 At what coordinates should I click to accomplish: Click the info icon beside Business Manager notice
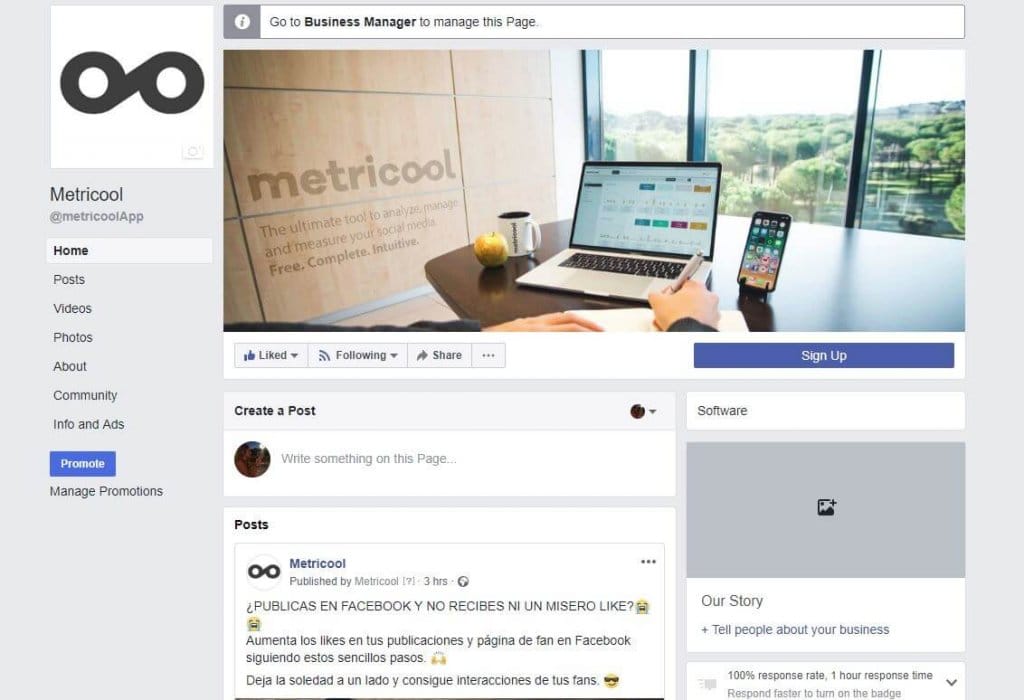242,22
